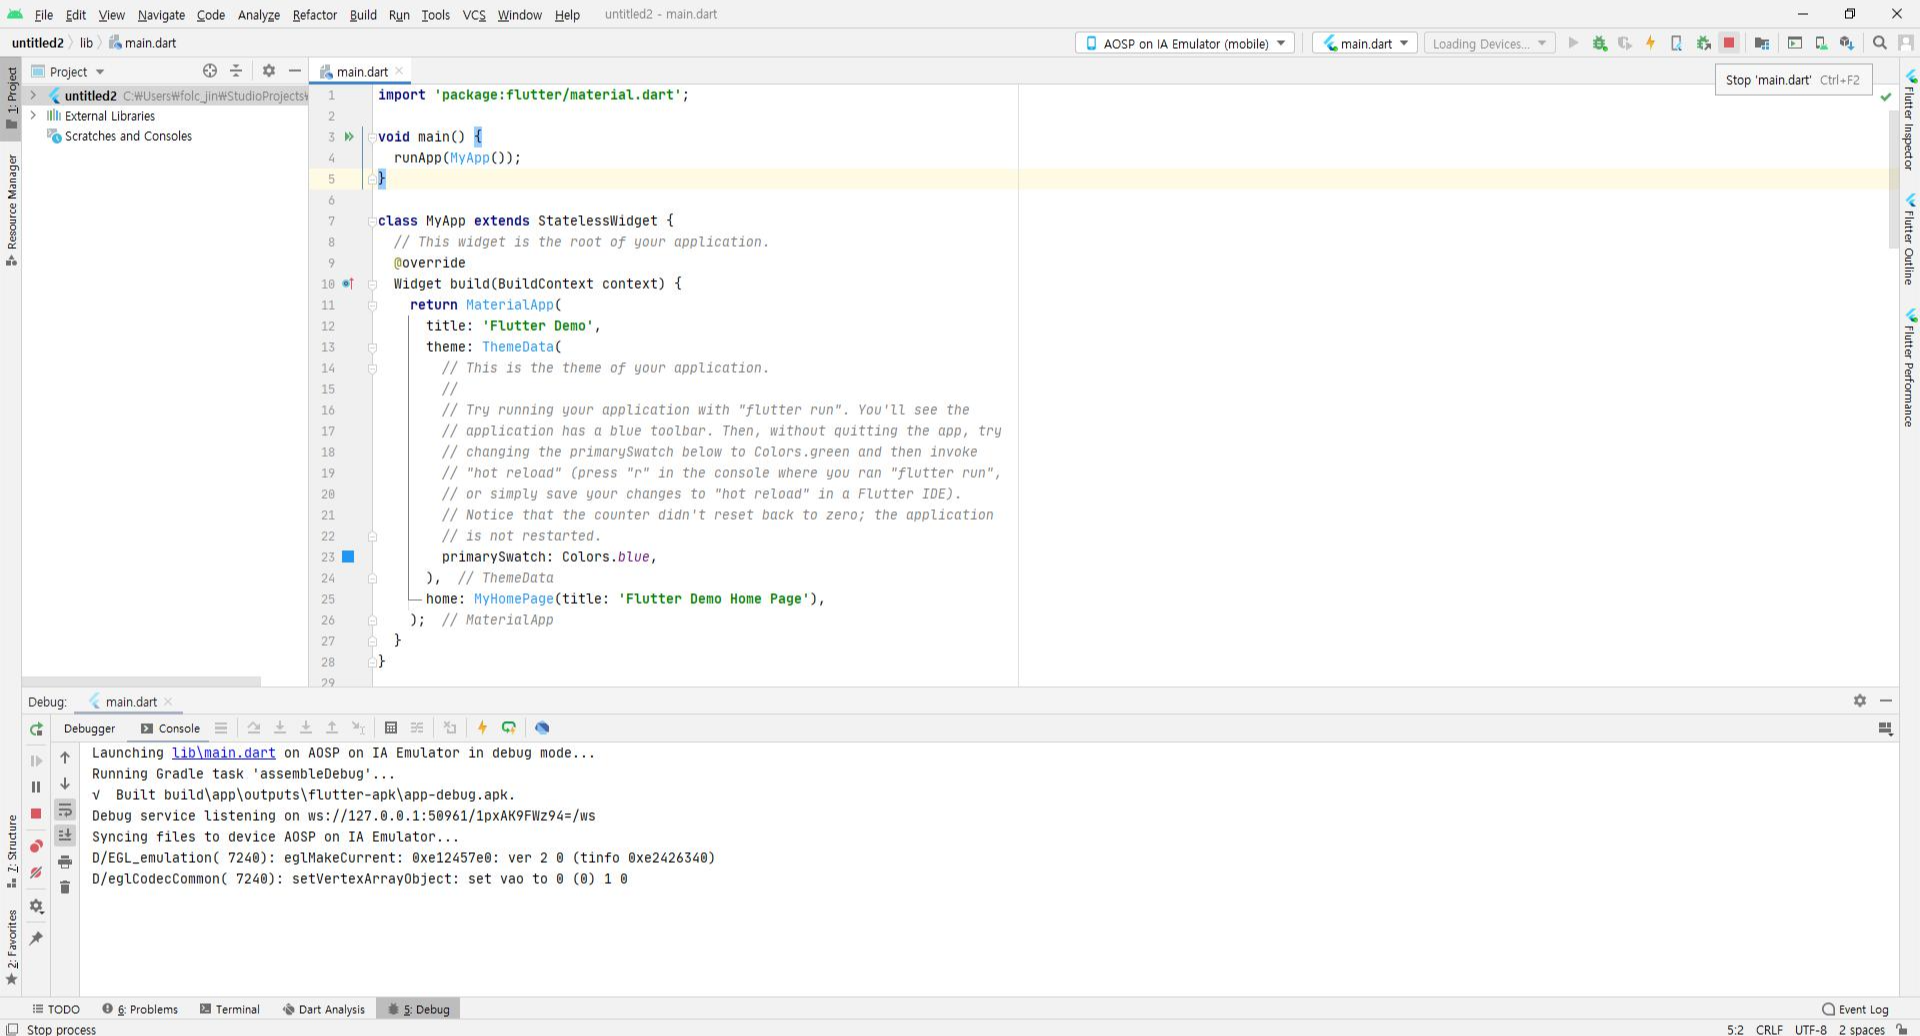Click the Up the Stack Trace arrow icon
Screen dimensions: 1920x1036
click(65, 758)
